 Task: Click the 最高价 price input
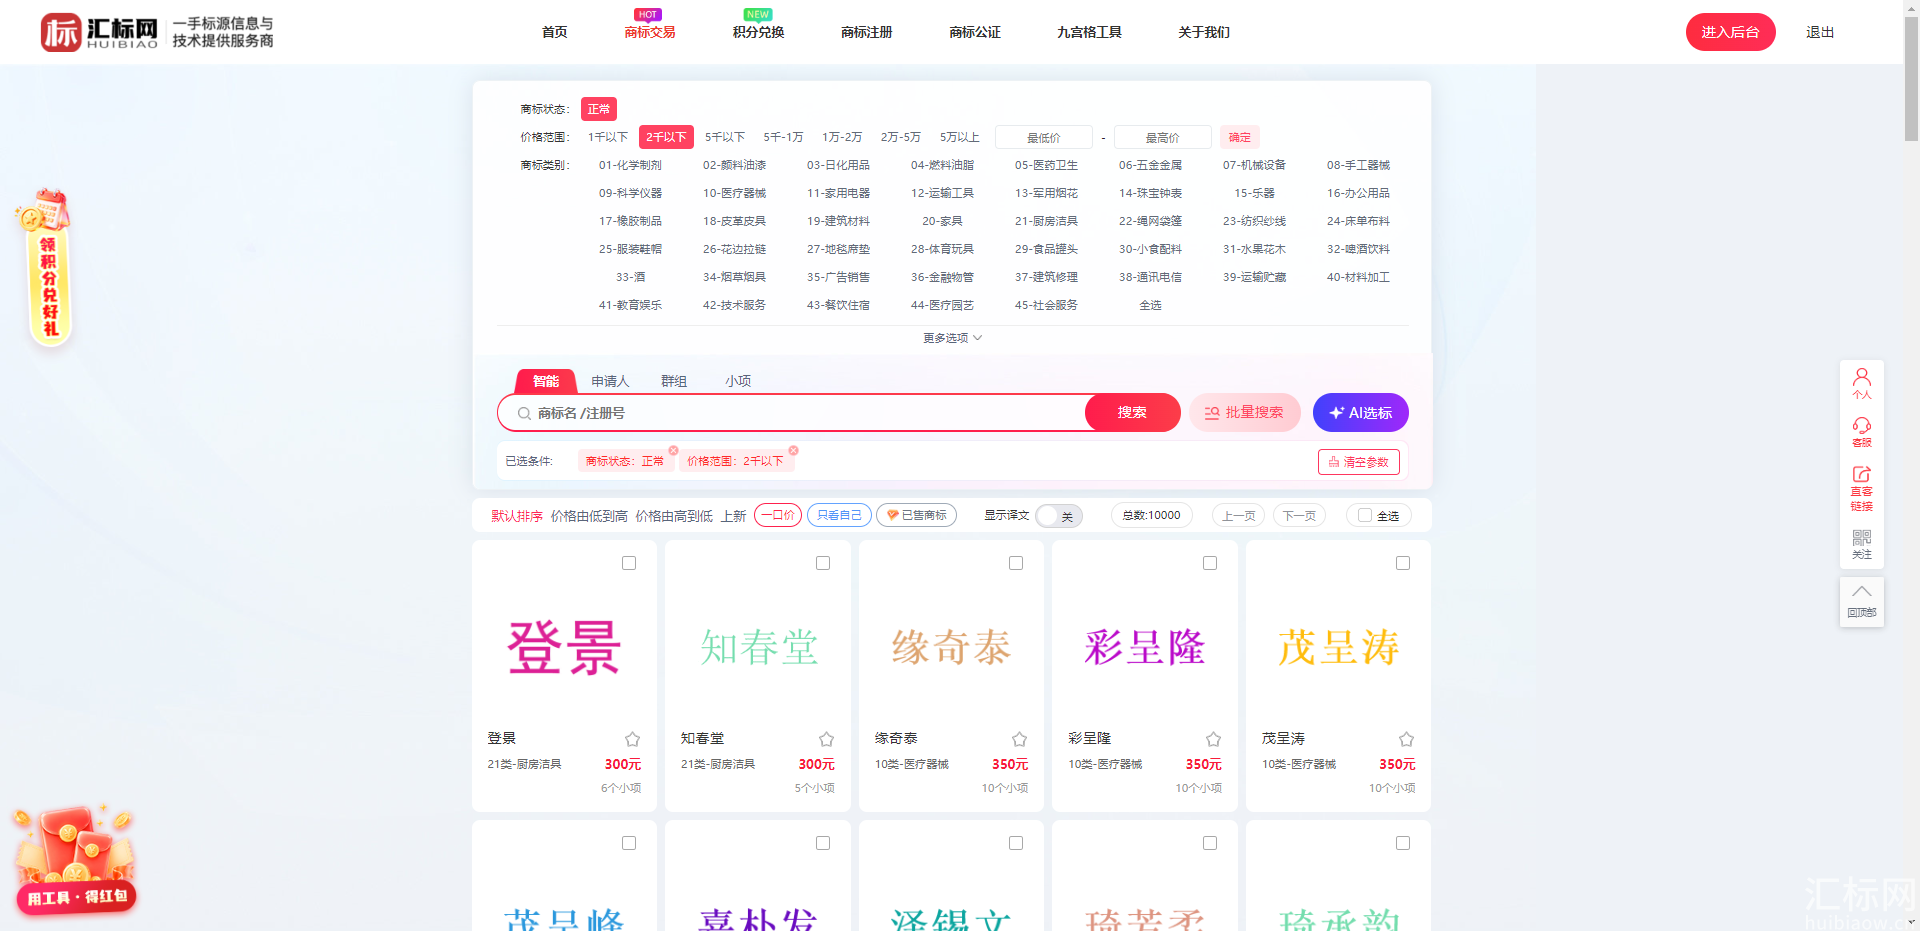pyautogui.click(x=1162, y=137)
